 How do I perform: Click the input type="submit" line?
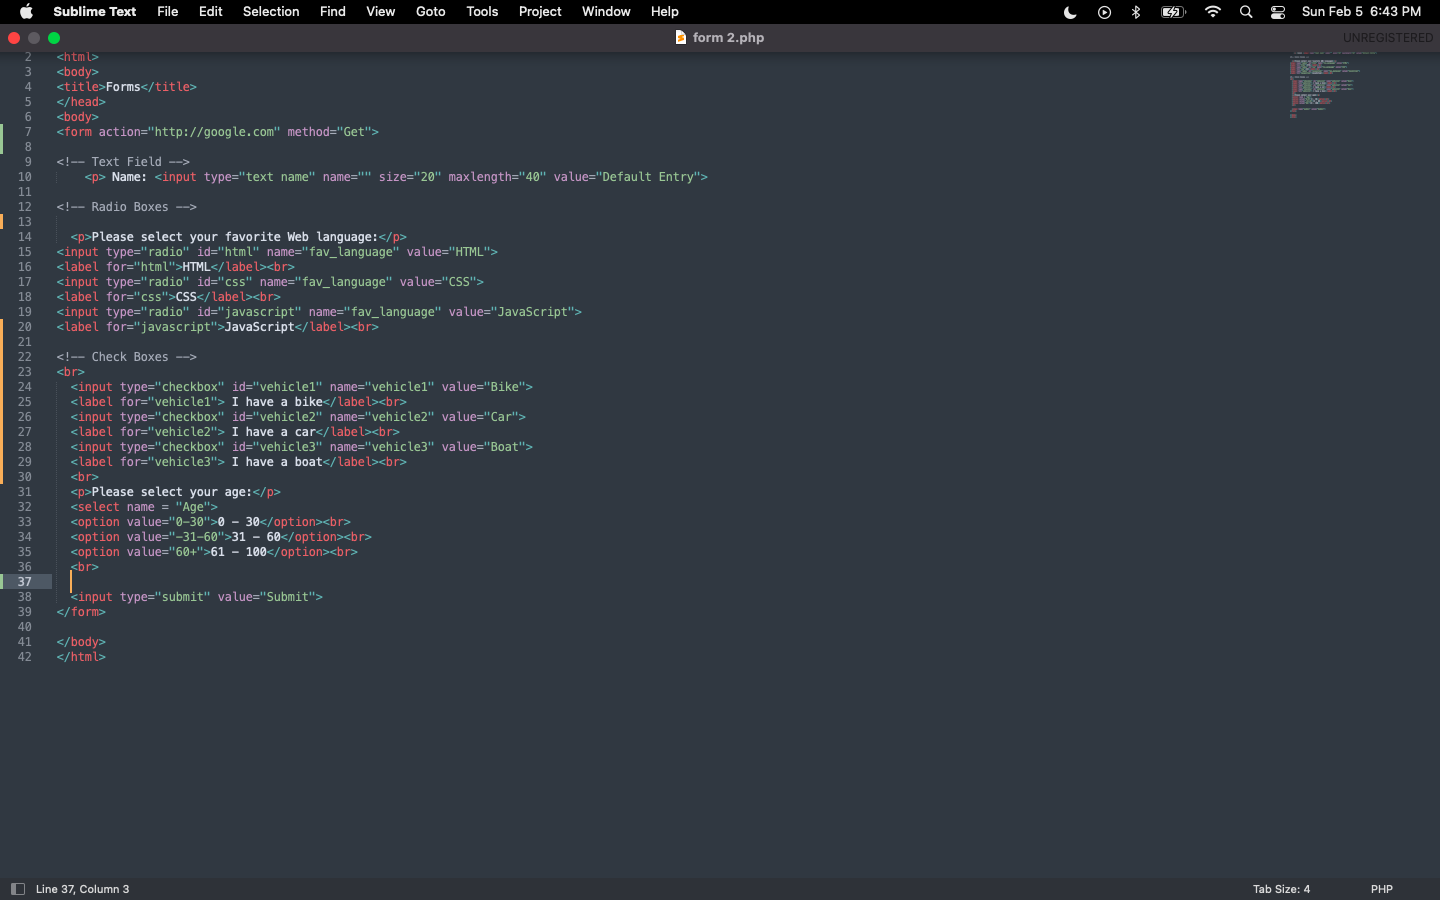click(x=196, y=597)
